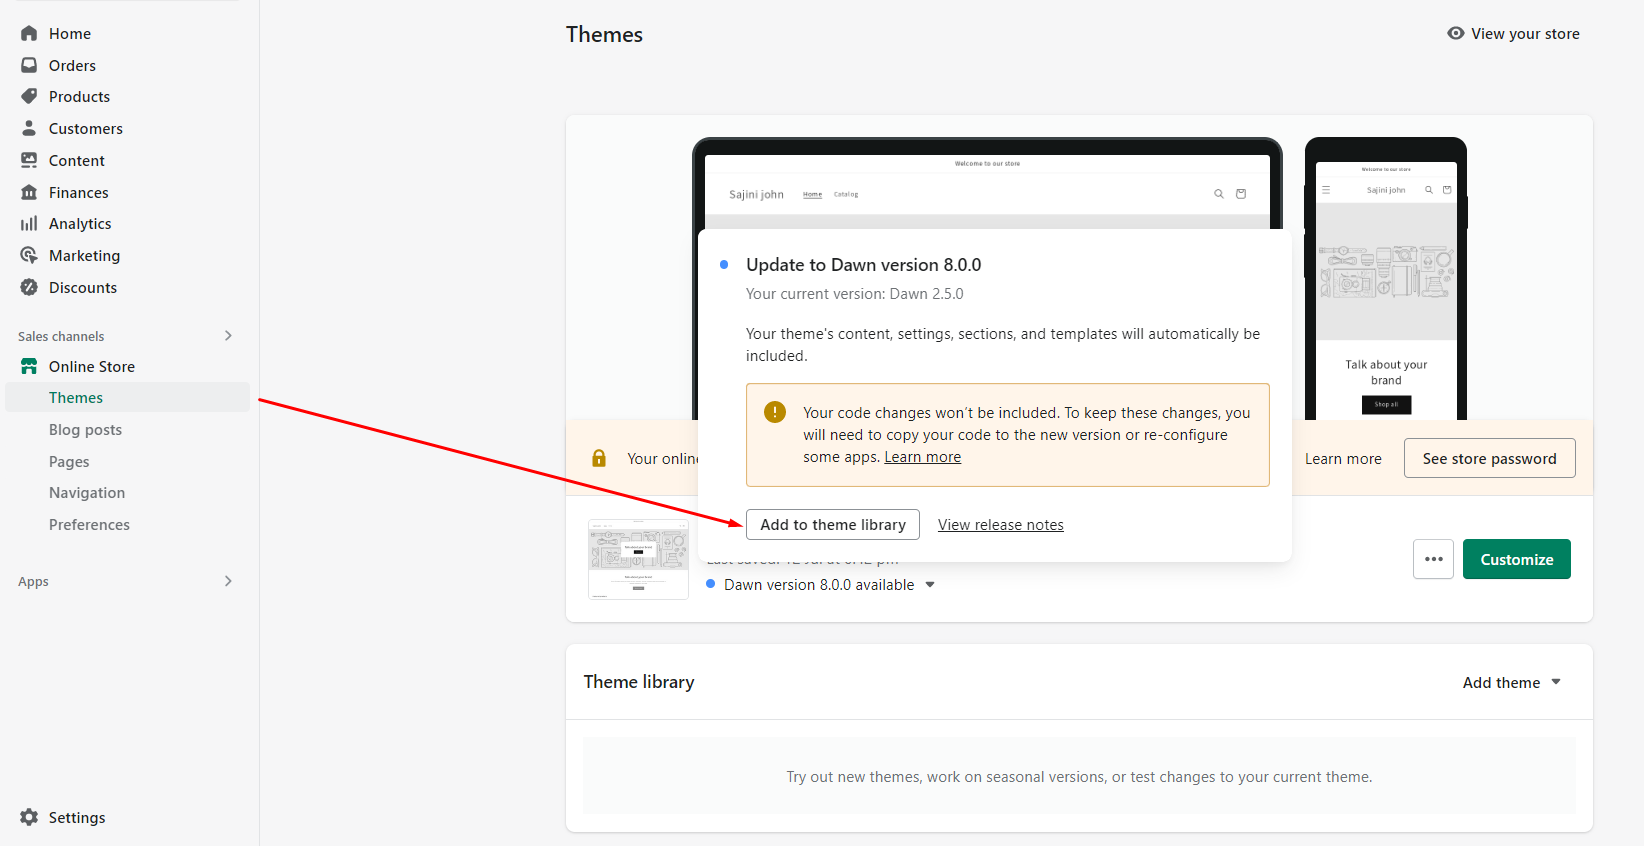
Task: Click Update to Dawn version 8.0.0 heading
Action: [864, 265]
